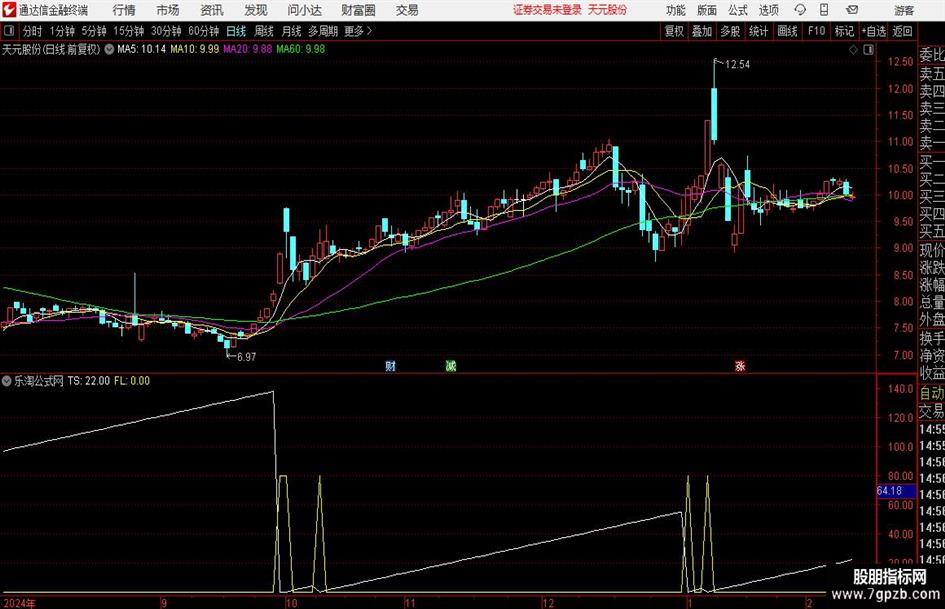Click the 复权 toolbar button
Viewport: 945px width, 609px height.
coord(674,31)
